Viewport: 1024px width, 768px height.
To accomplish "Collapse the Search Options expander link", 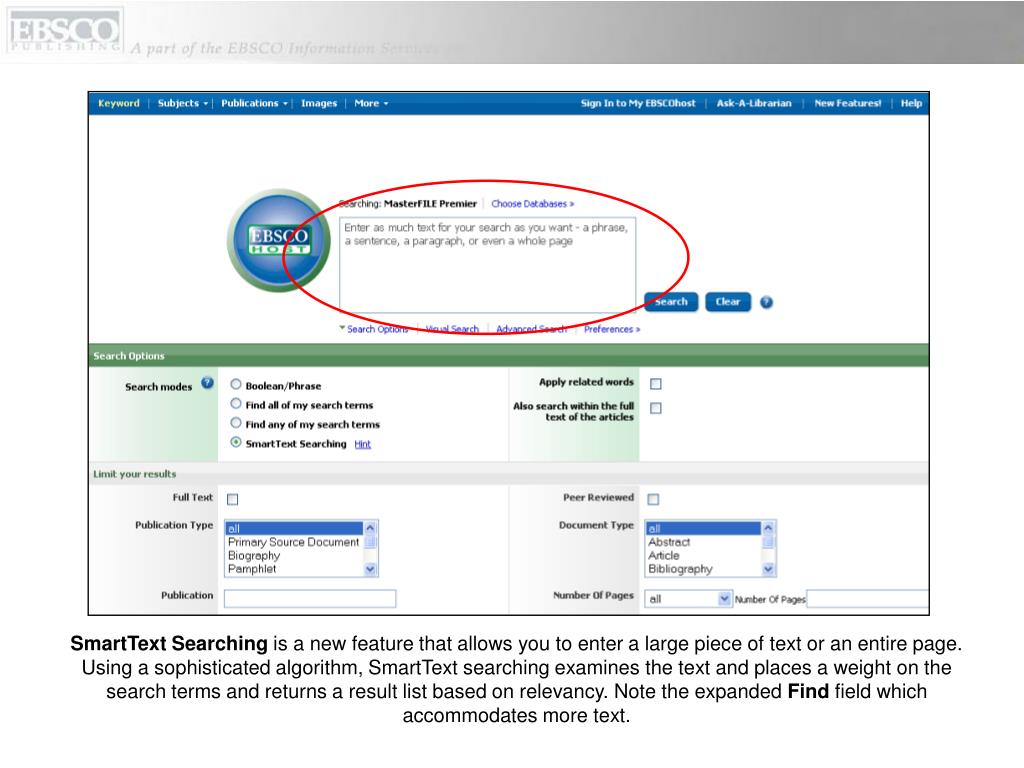I will pos(374,329).
